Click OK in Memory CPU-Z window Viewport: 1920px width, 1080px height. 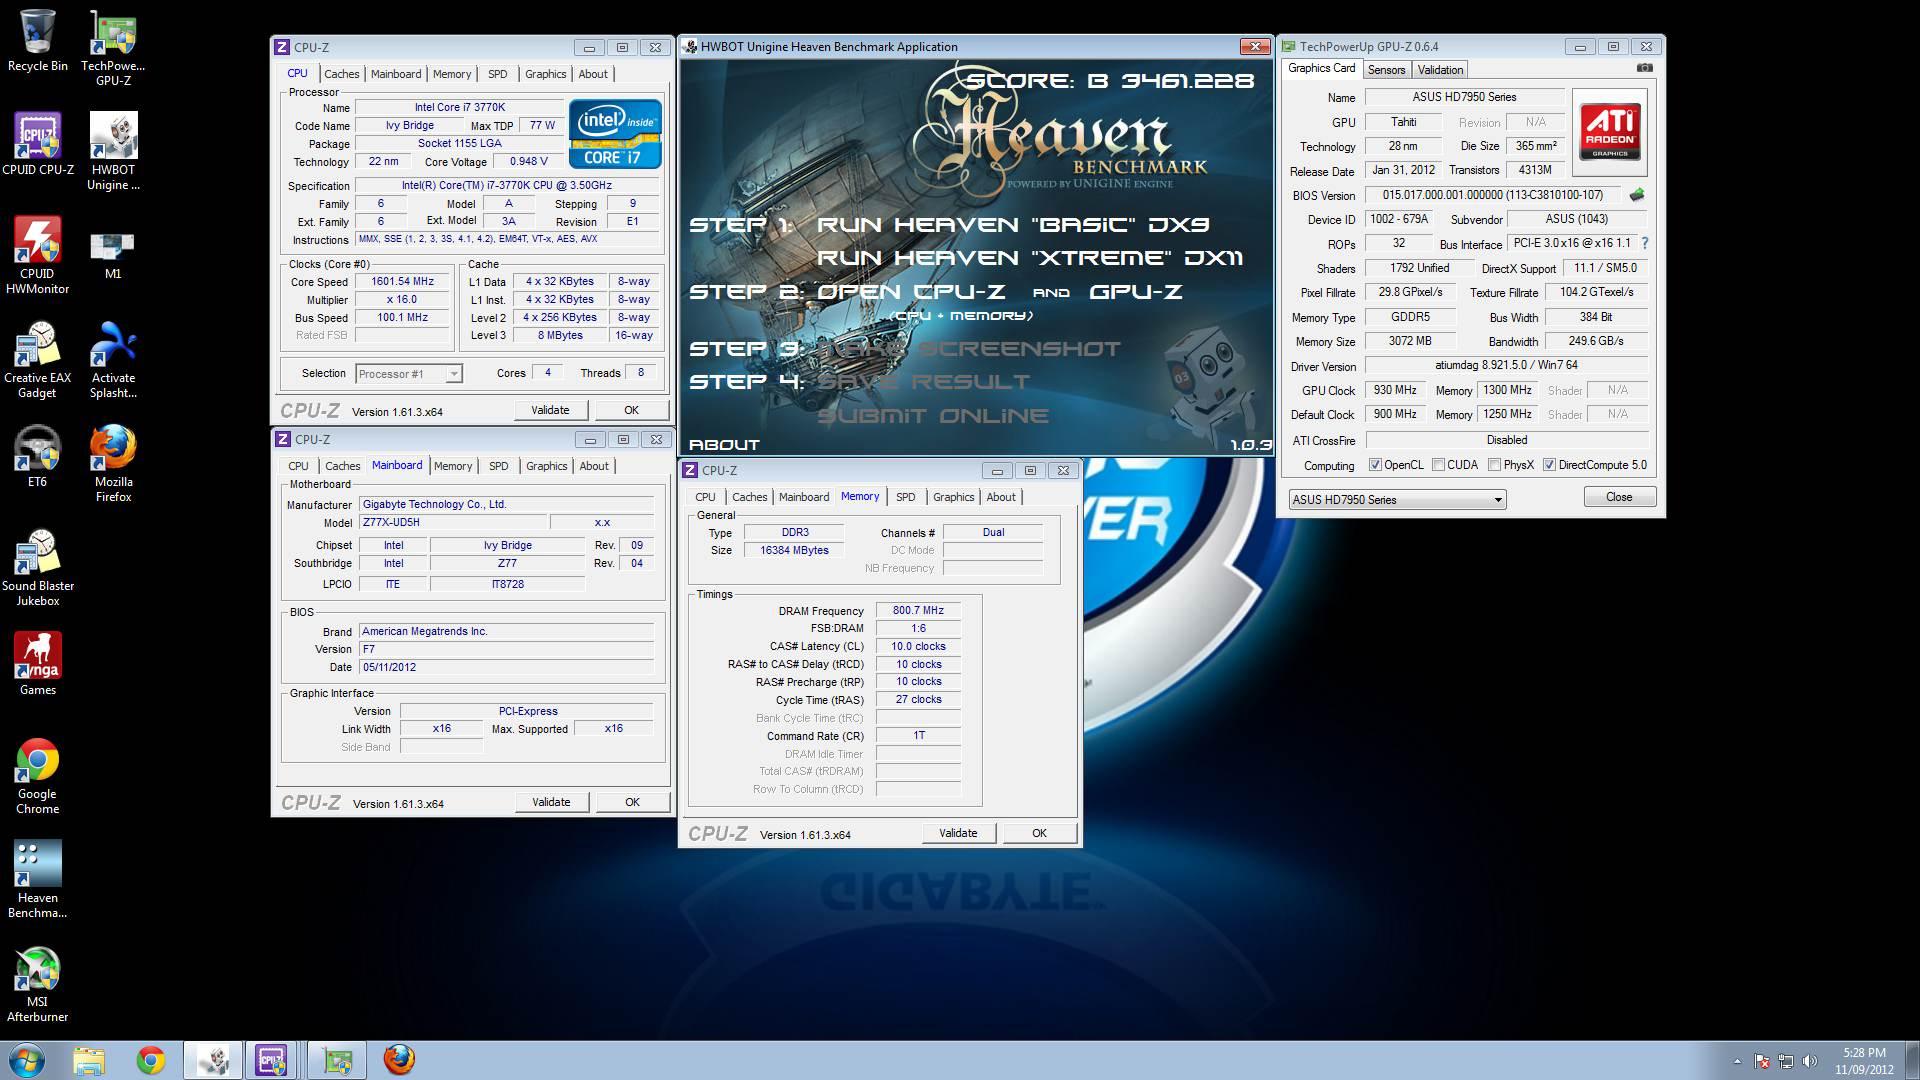[x=1039, y=833]
